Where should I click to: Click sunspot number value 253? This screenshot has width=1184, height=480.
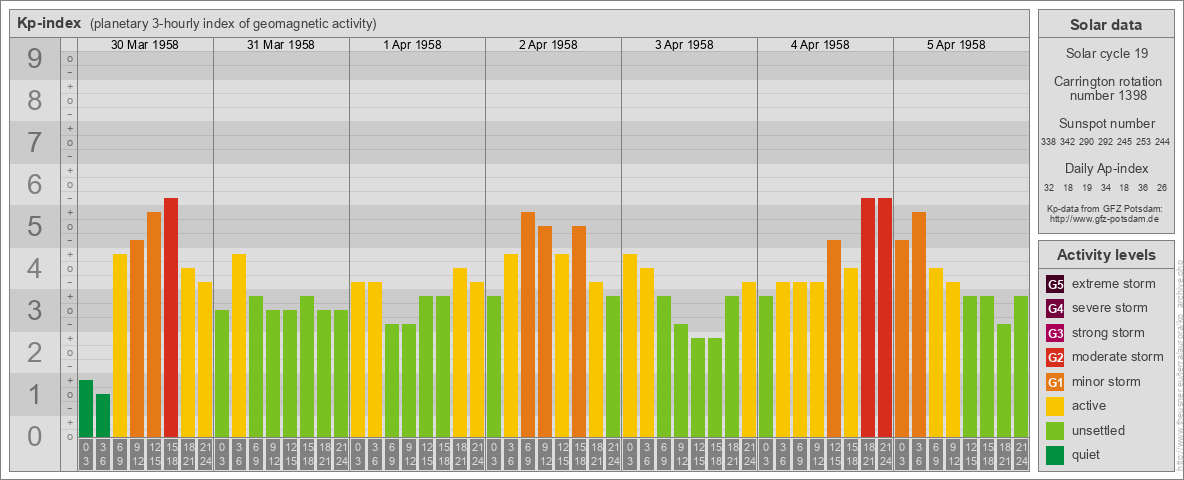1145,142
